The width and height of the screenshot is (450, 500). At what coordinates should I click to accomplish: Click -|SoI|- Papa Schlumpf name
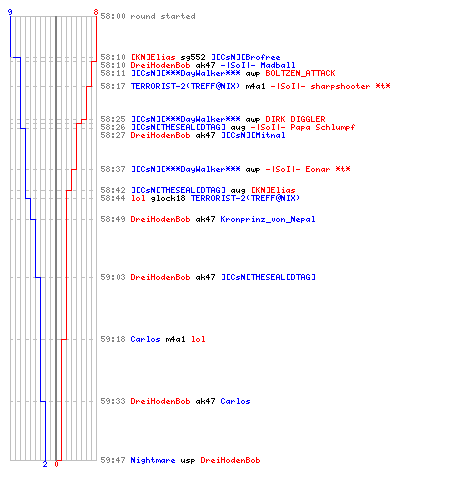(303, 127)
